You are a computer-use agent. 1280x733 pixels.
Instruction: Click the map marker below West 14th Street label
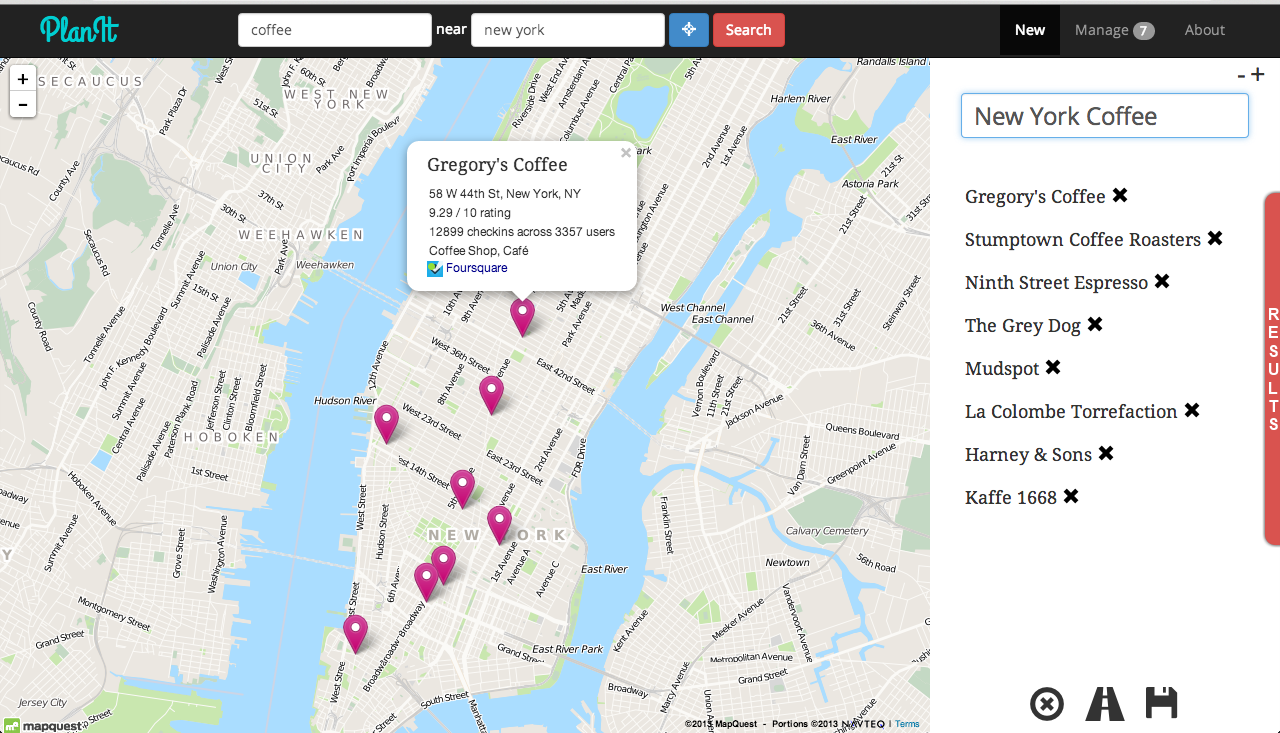462,488
